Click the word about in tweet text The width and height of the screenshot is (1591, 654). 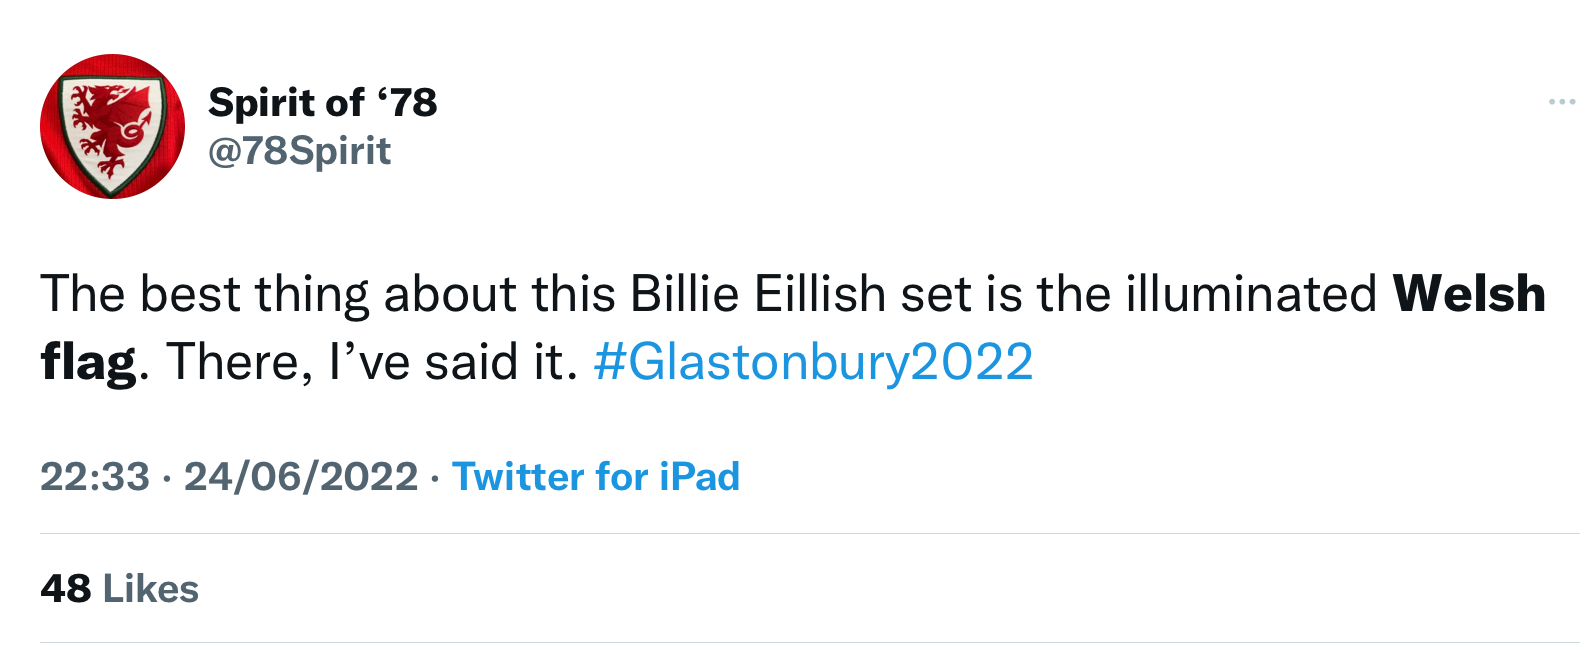[x=450, y=294]
